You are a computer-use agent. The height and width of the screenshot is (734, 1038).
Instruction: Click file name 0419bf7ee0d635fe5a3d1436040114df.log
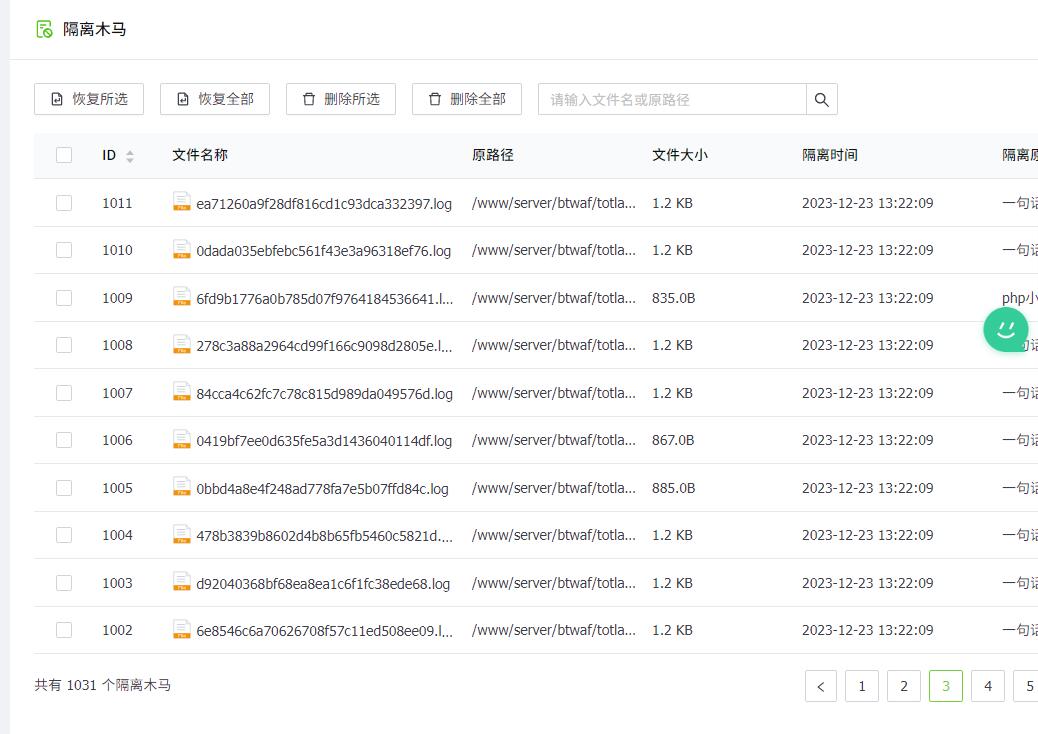tap(324, 441)
